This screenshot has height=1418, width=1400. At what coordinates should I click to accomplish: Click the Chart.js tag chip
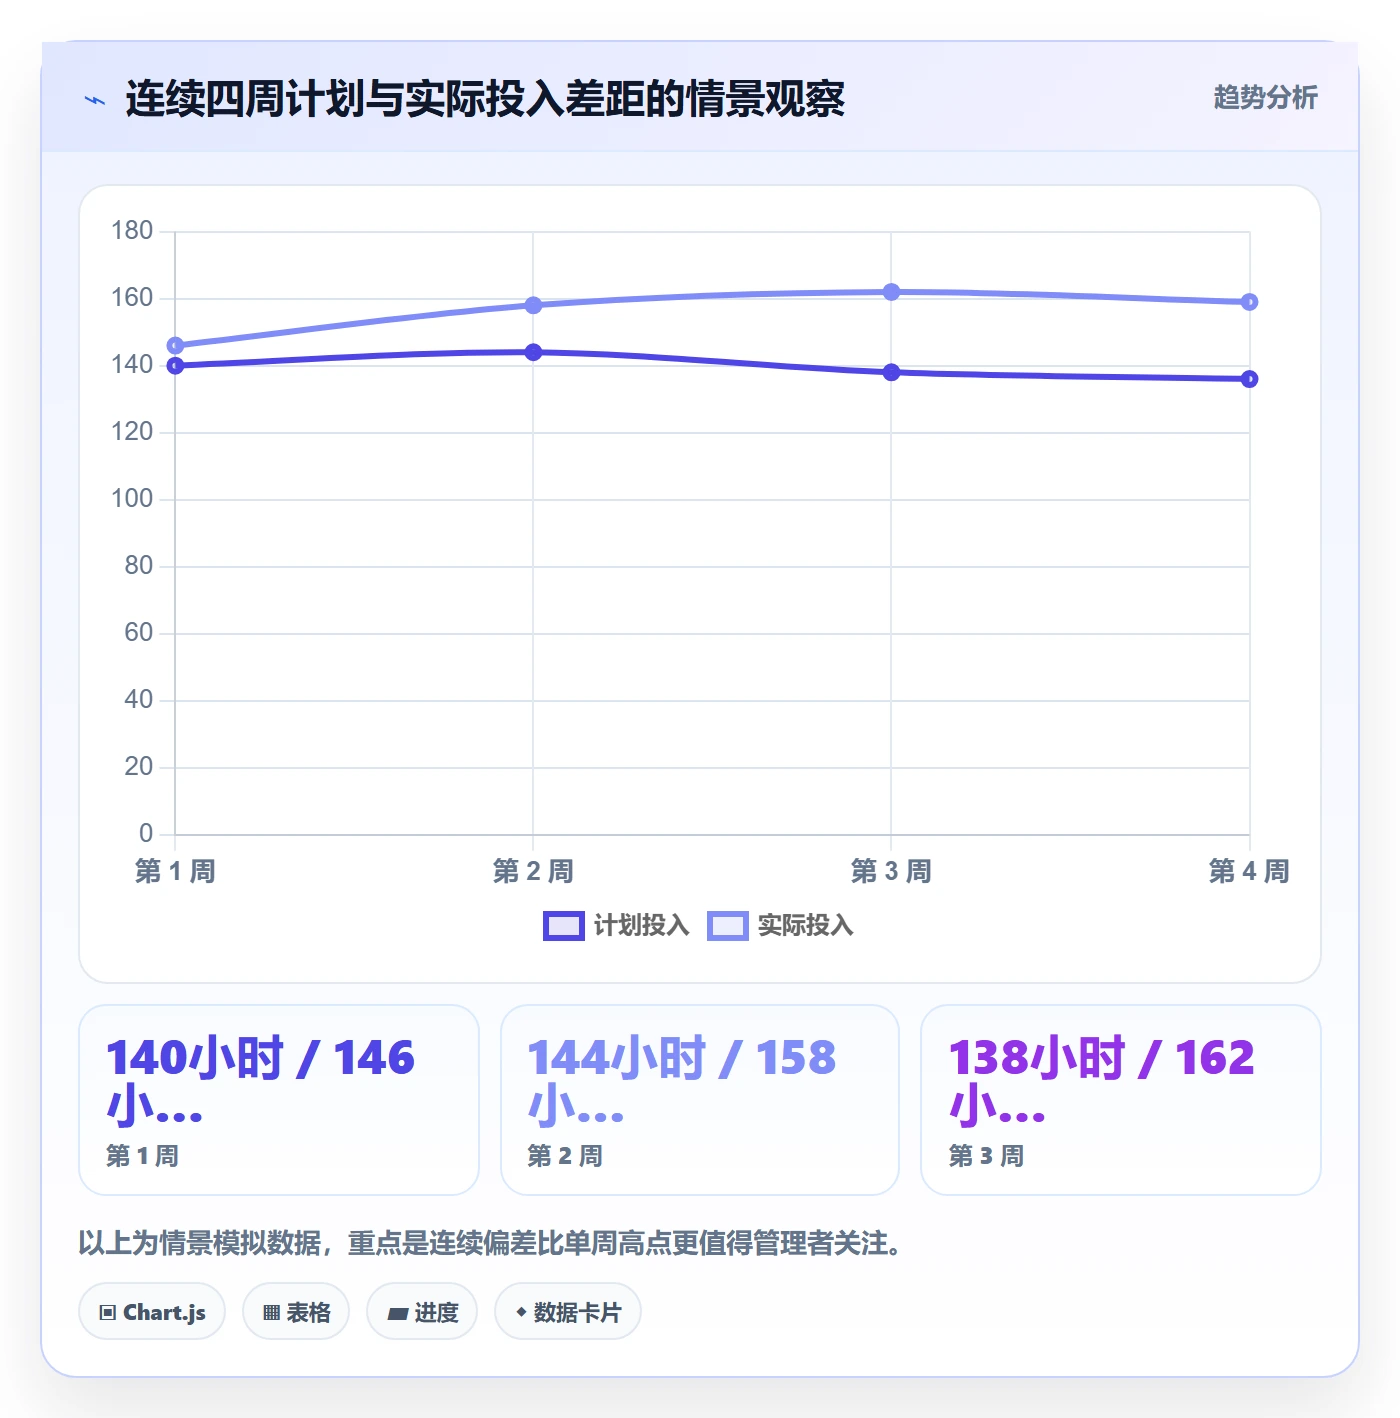tap(152, 1312)
